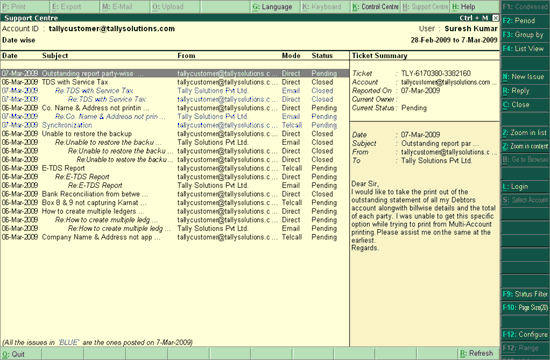The image size is (550, 360).
Task: Click the Ticket Summary heading
Action: (380, 55)
